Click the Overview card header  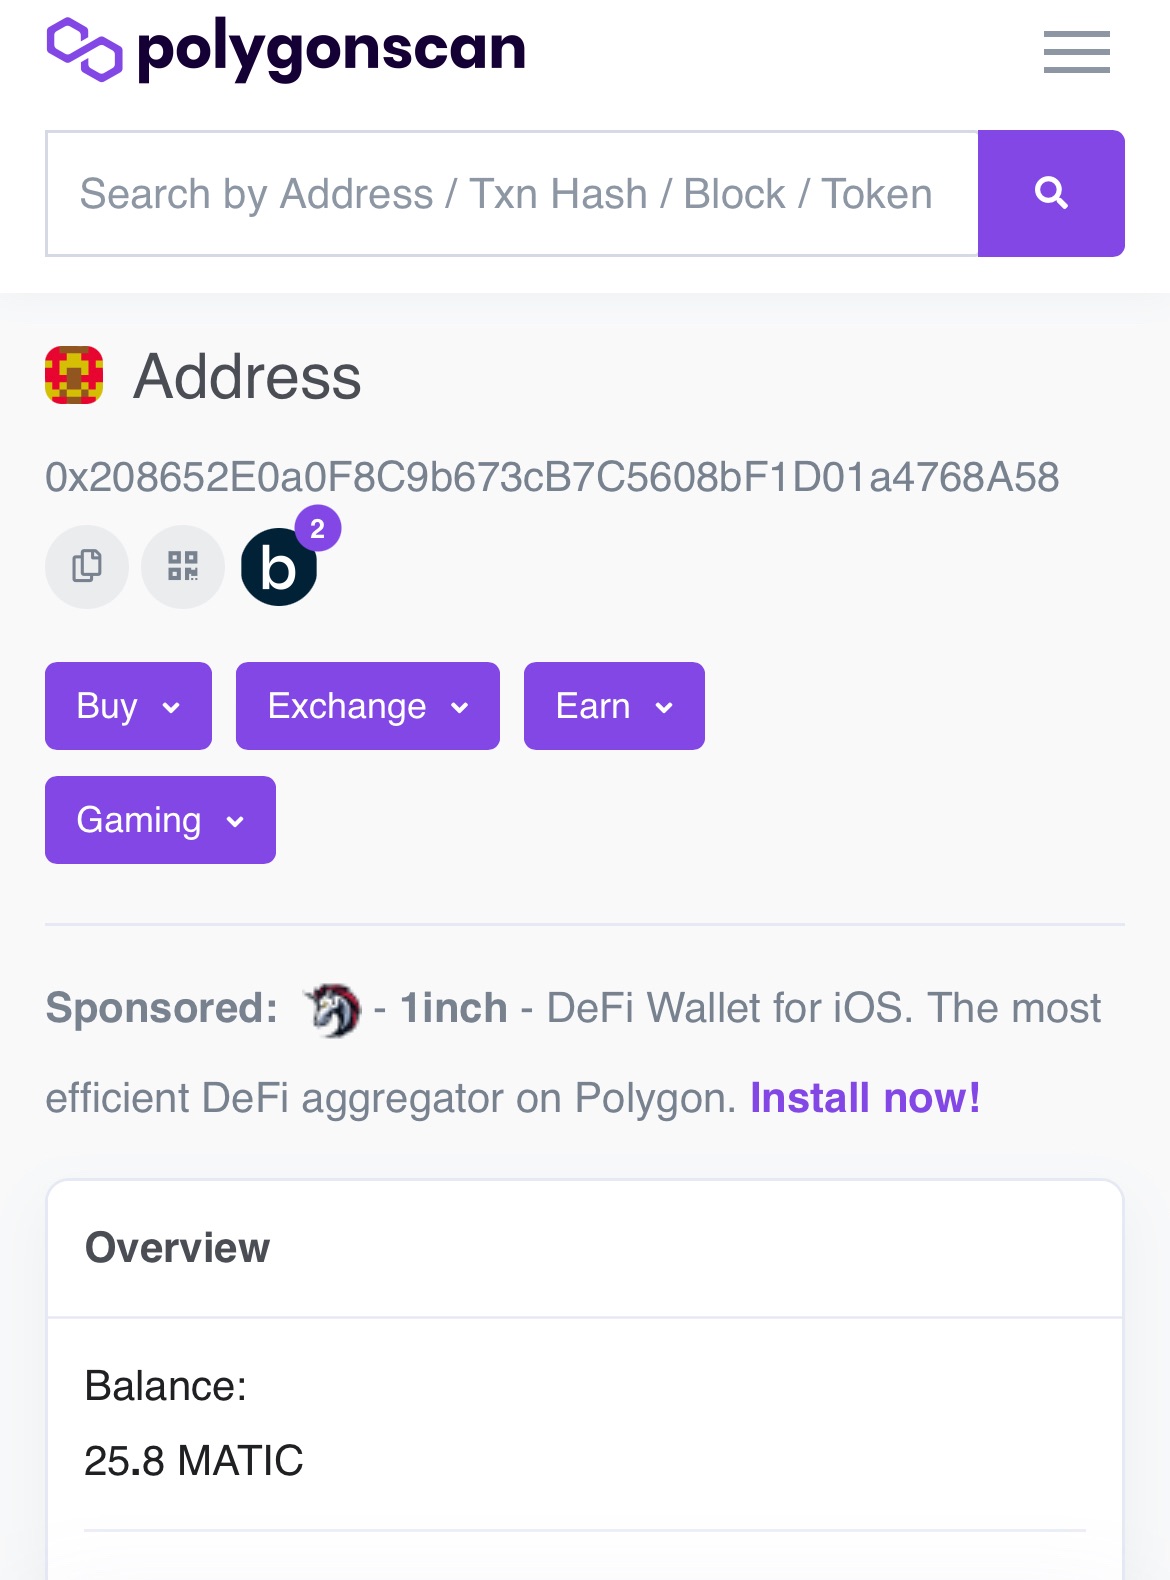click(x=585, y=1248)
